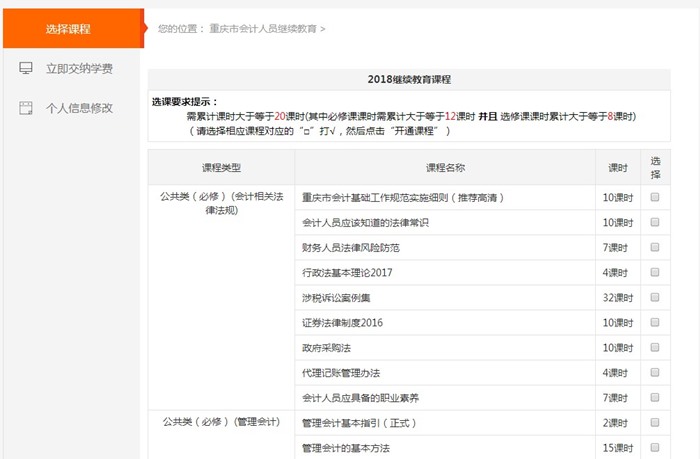The height and width of the screenshot is (459, 700).
Task: Check the 管理会计的基本方法 course checkbox
Action: click(x=655, y=447)
